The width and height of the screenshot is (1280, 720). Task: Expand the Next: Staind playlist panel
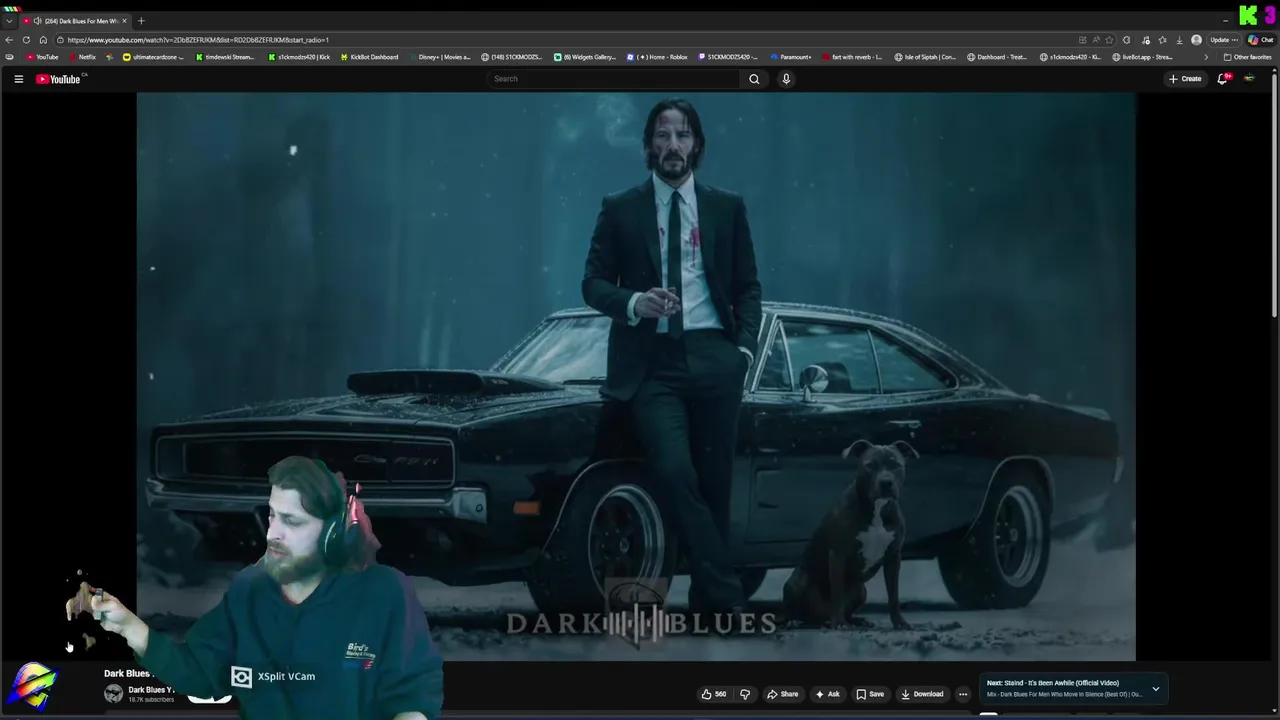(x=1155, y=688)
